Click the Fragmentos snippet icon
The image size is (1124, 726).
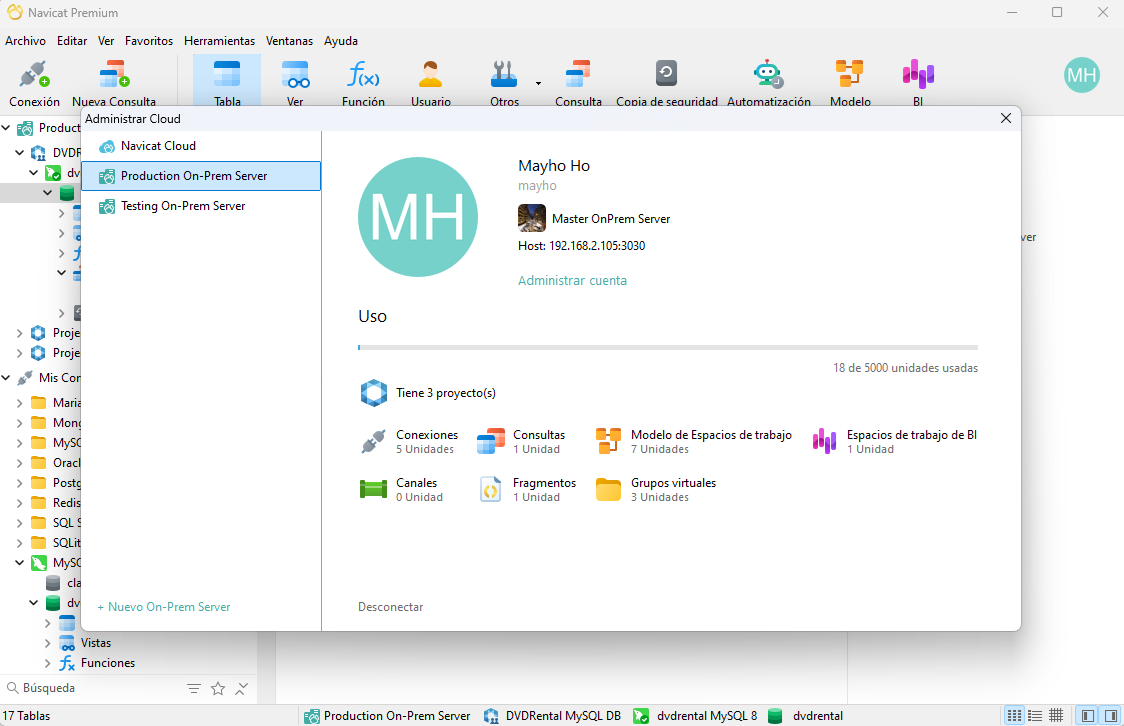coord(491,489)
